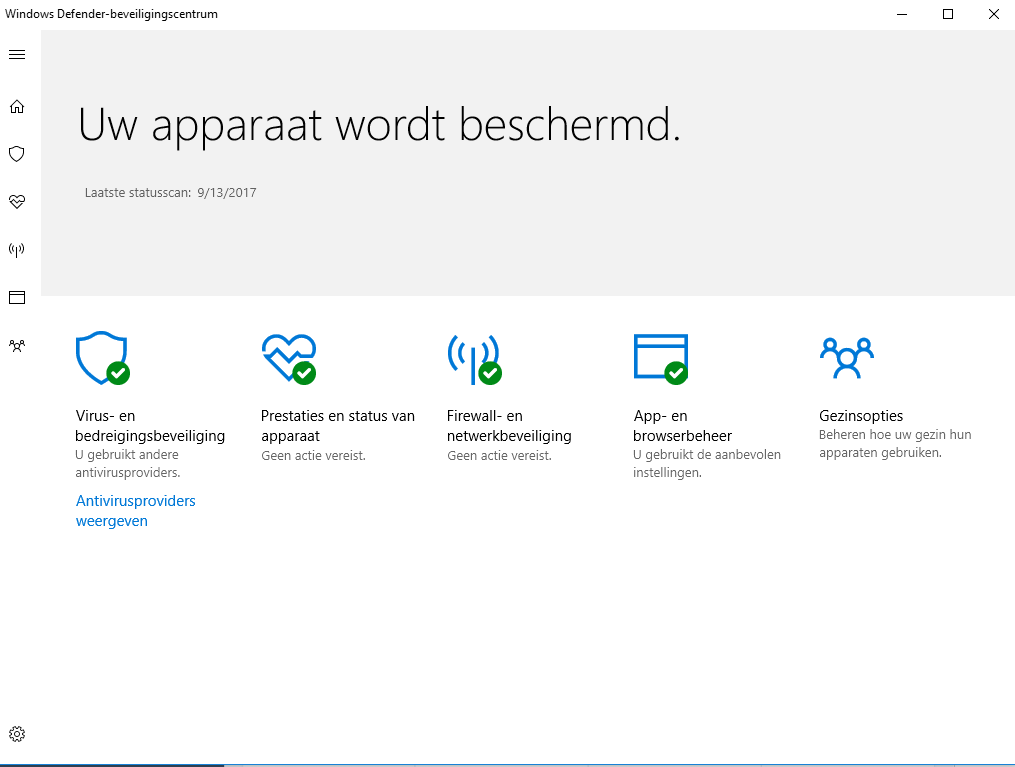Click the large family people icon
This screenshot has width=1015, height=767.
point(847,358)
